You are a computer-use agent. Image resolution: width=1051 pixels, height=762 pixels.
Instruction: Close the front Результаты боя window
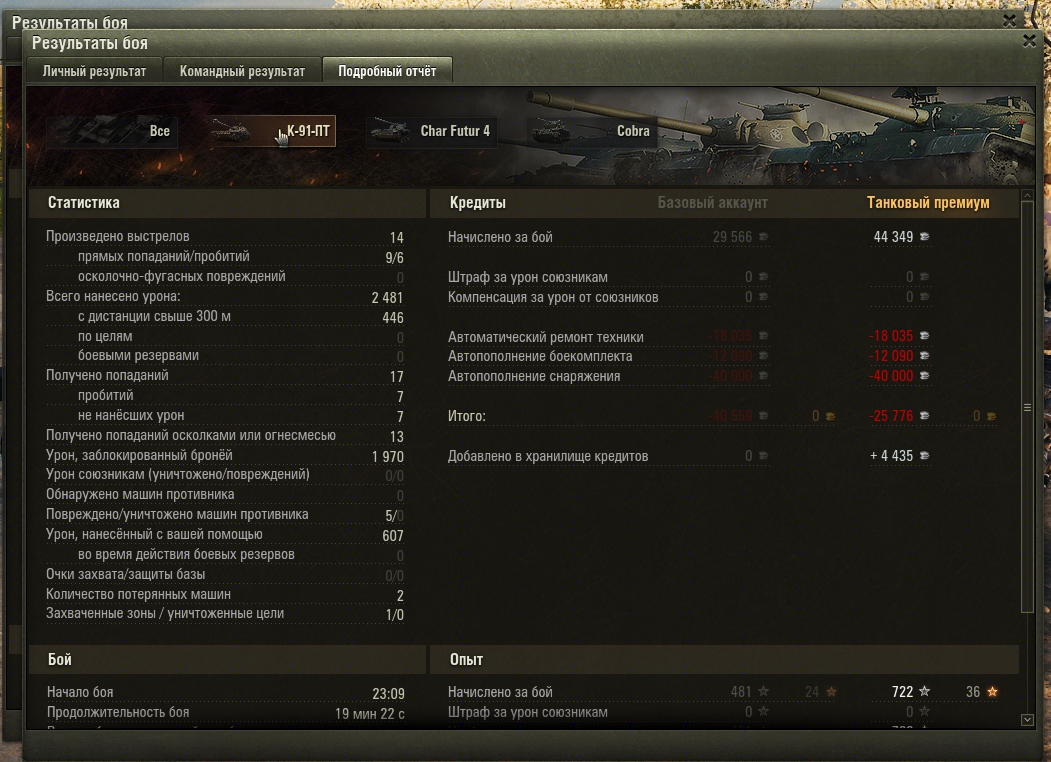pyautogui.click(x=1030, y=42)
